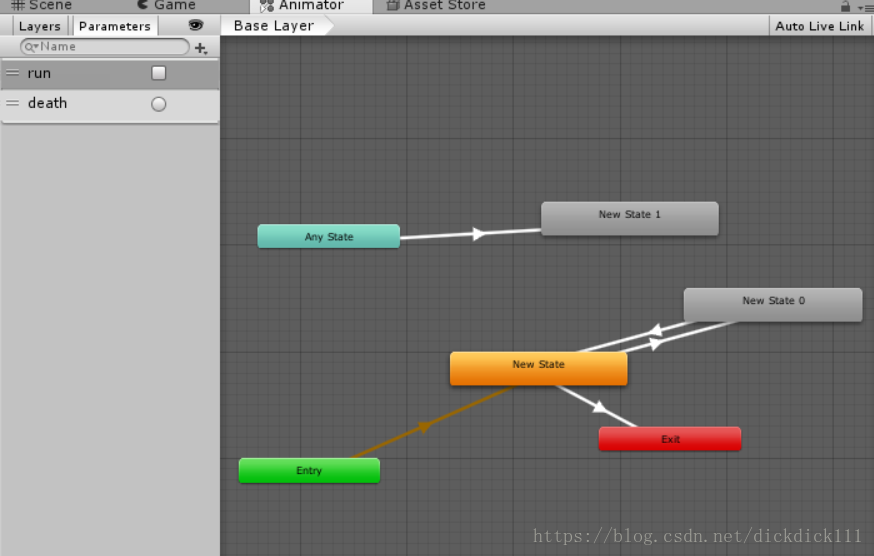Screen dimensions: 874x556
Task: Select the run parameter row
Action: (x=110, y=74)
